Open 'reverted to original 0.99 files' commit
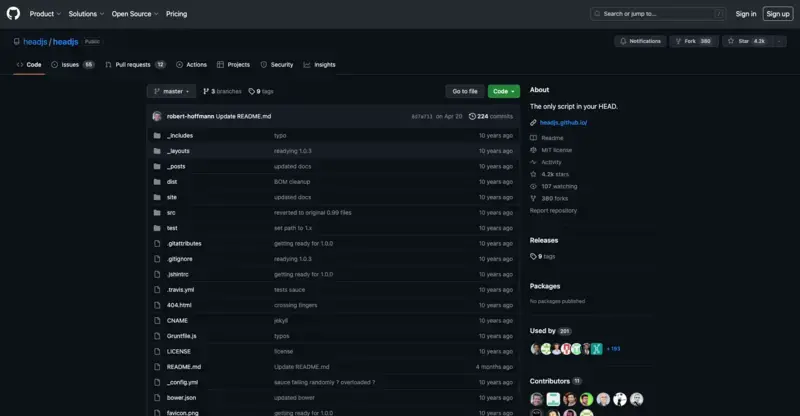Image resolution: width=800 pixels, height=416 pixels. coord(313,212)
